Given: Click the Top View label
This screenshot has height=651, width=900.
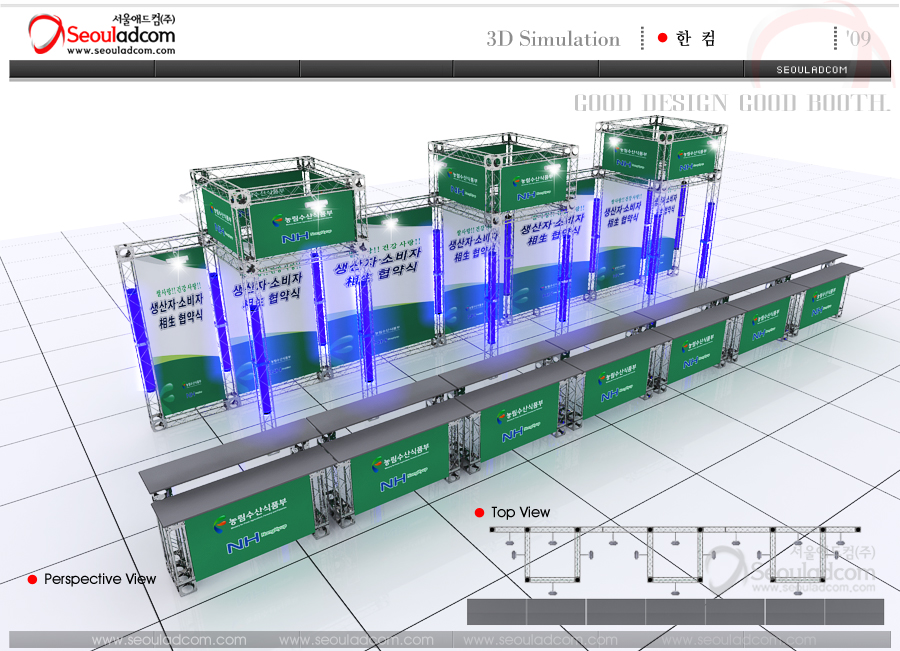Looking at the screenshot, I should (521, 513).
